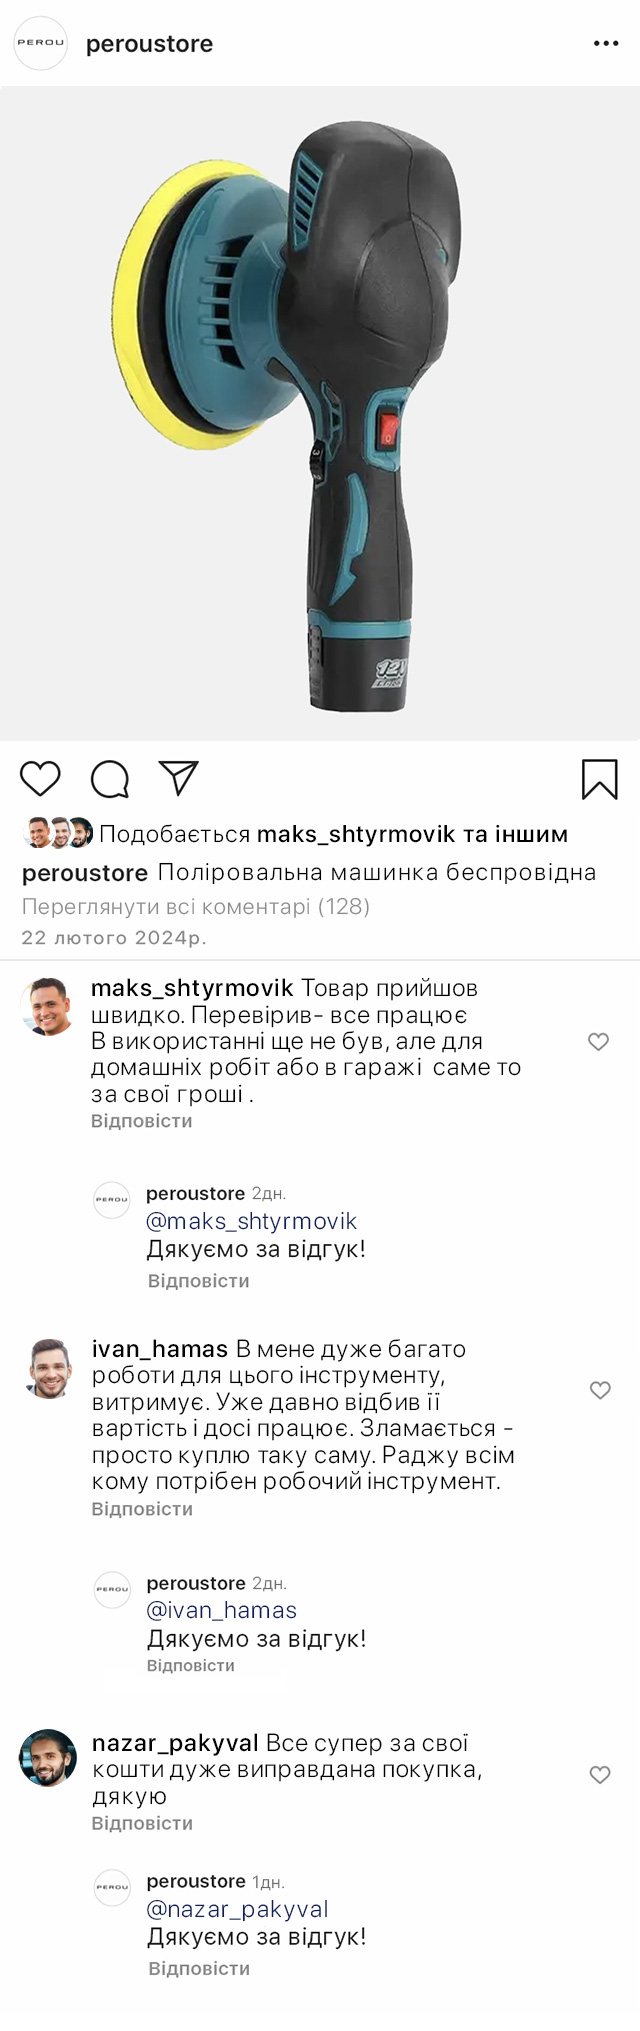Open liked-by maks_shtyrmovik profile name
This screenshot has width=640, height=2031.
coord(356,834)
